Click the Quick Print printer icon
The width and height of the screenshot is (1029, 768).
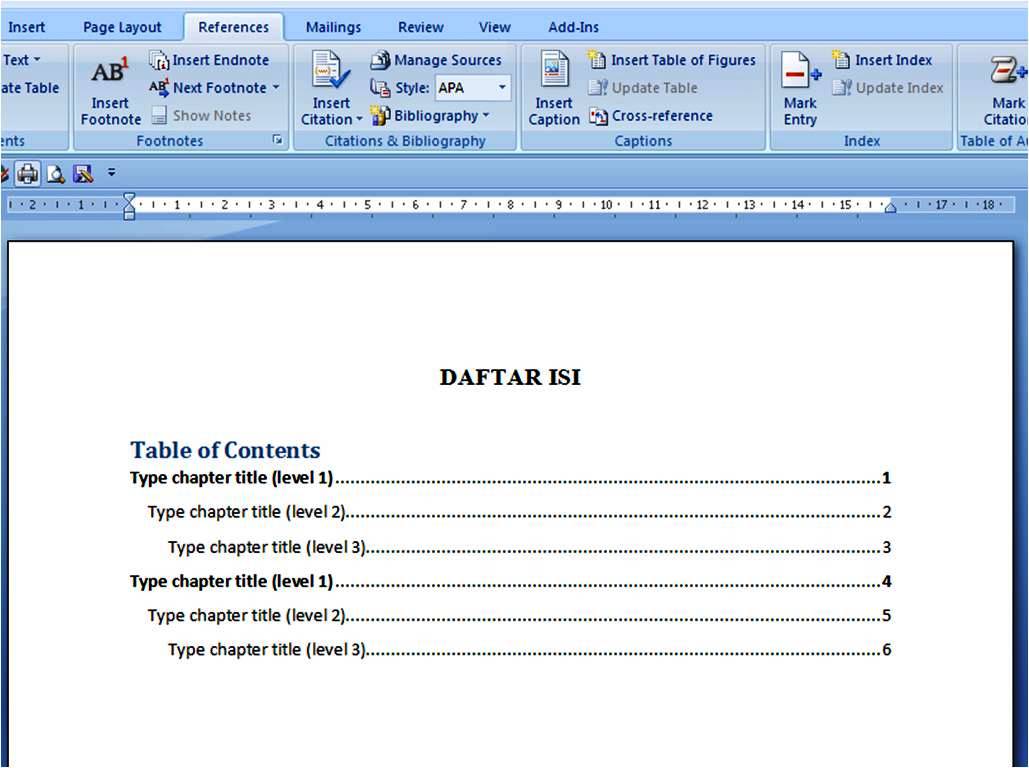28,174
